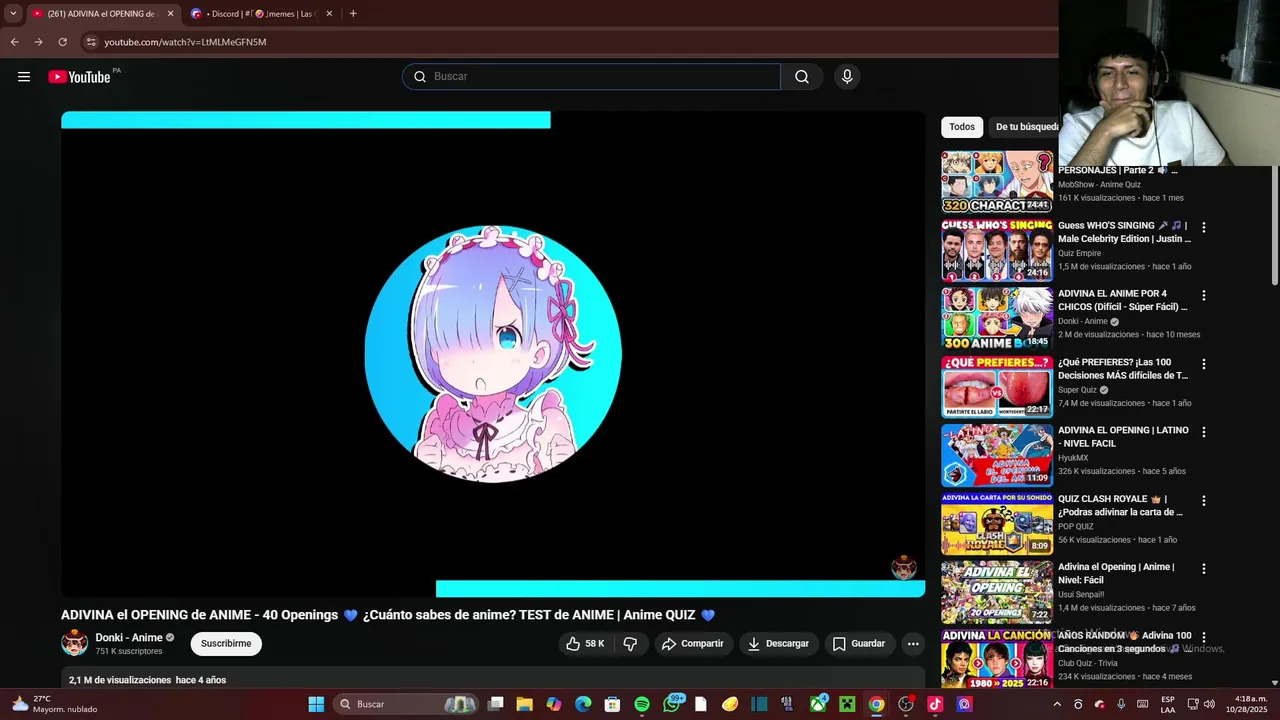Click the search magnifier button

pyautogui.click(x=802, y=77)
